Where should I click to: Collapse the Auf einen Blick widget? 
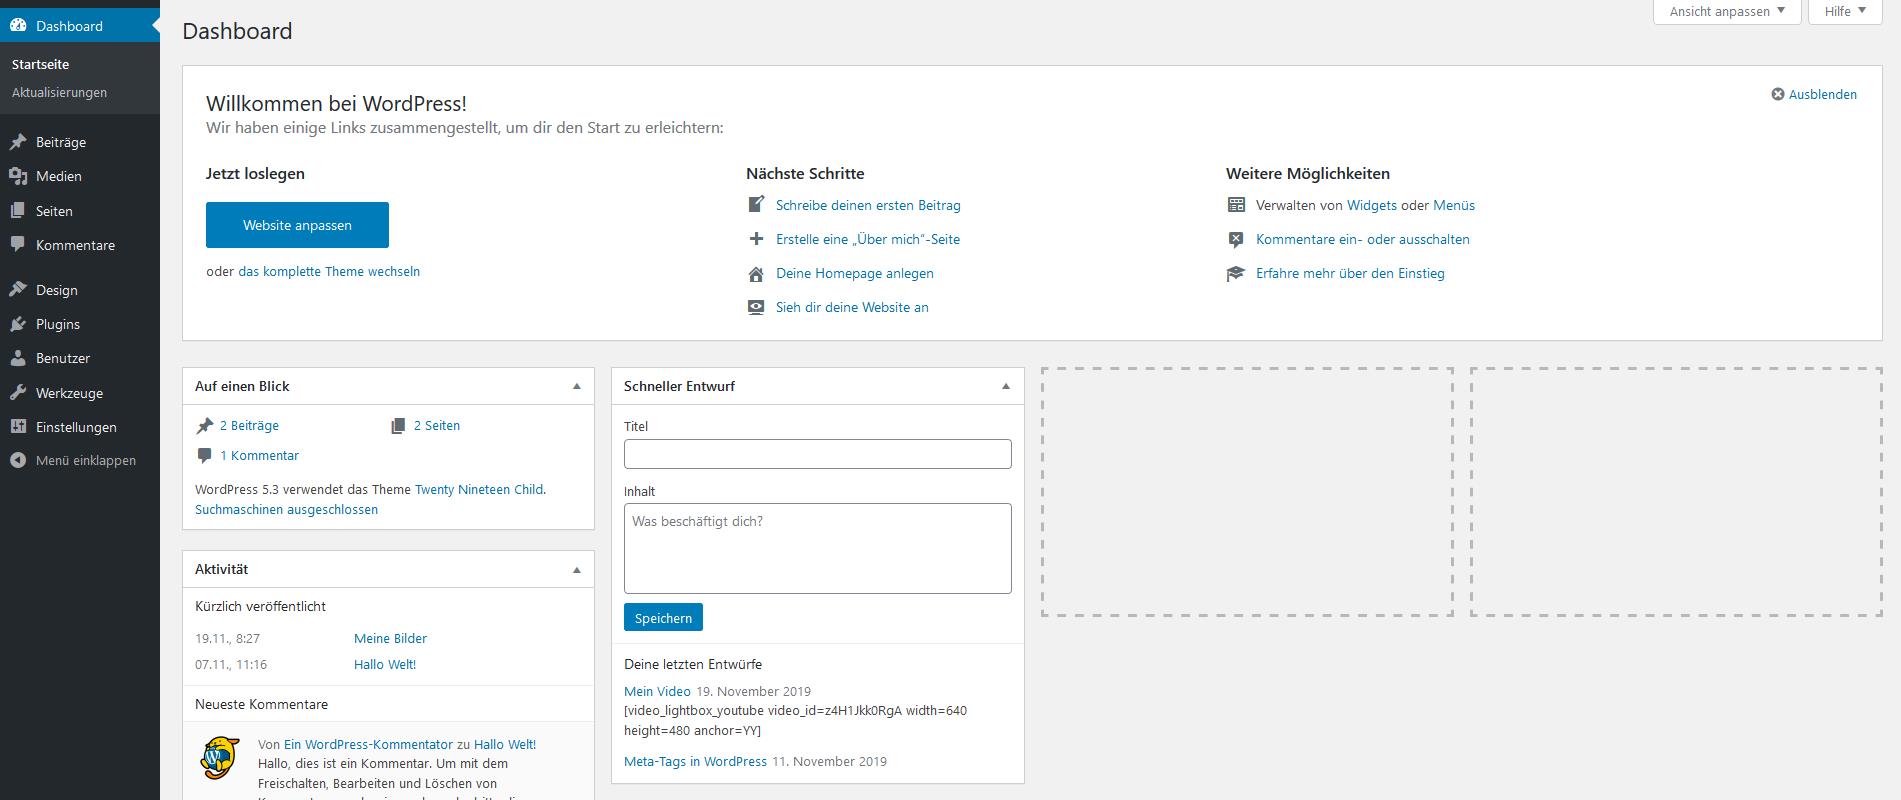(x=577, y=386)
